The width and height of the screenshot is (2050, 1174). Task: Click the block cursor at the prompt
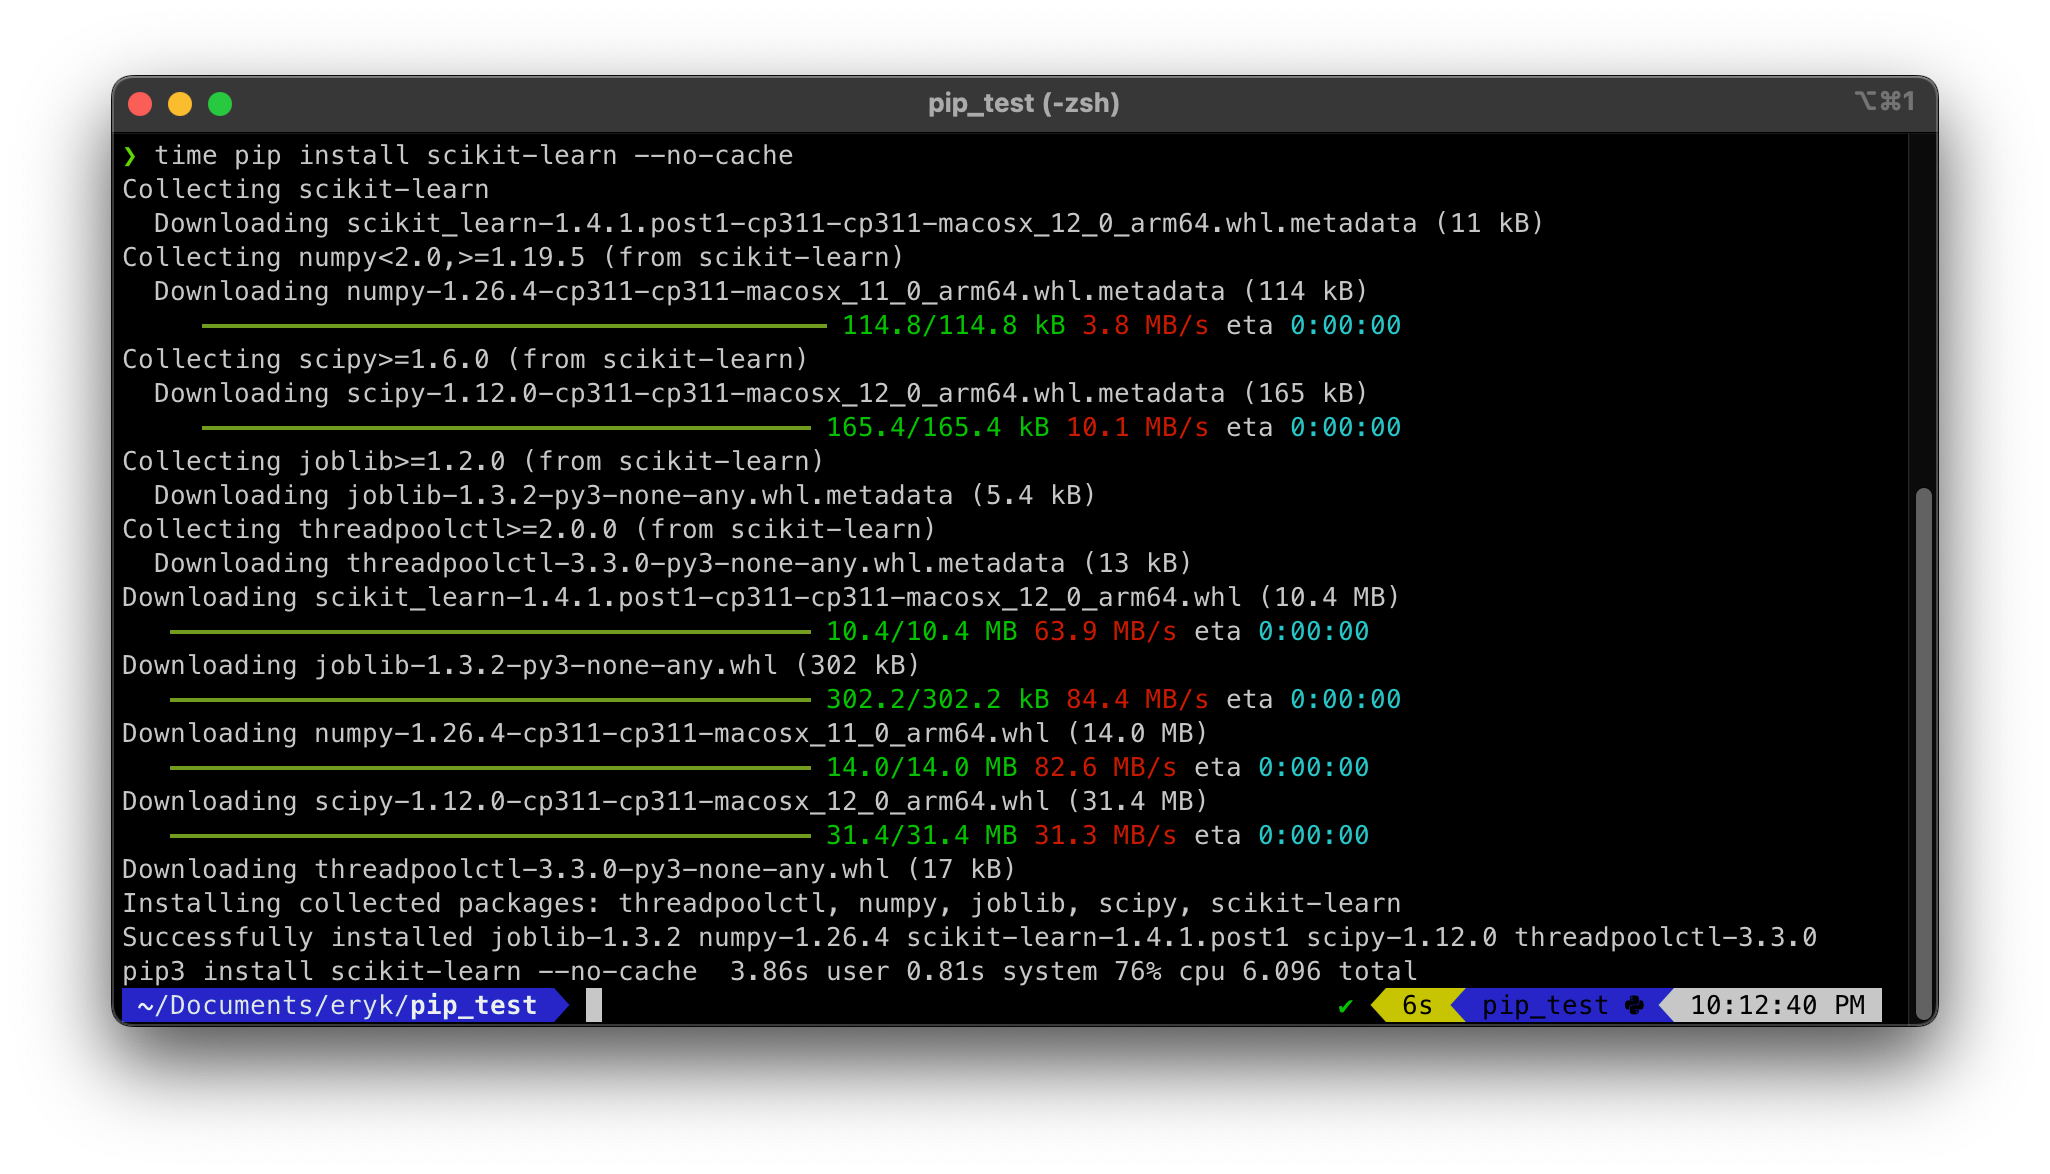coord(594,1005)
